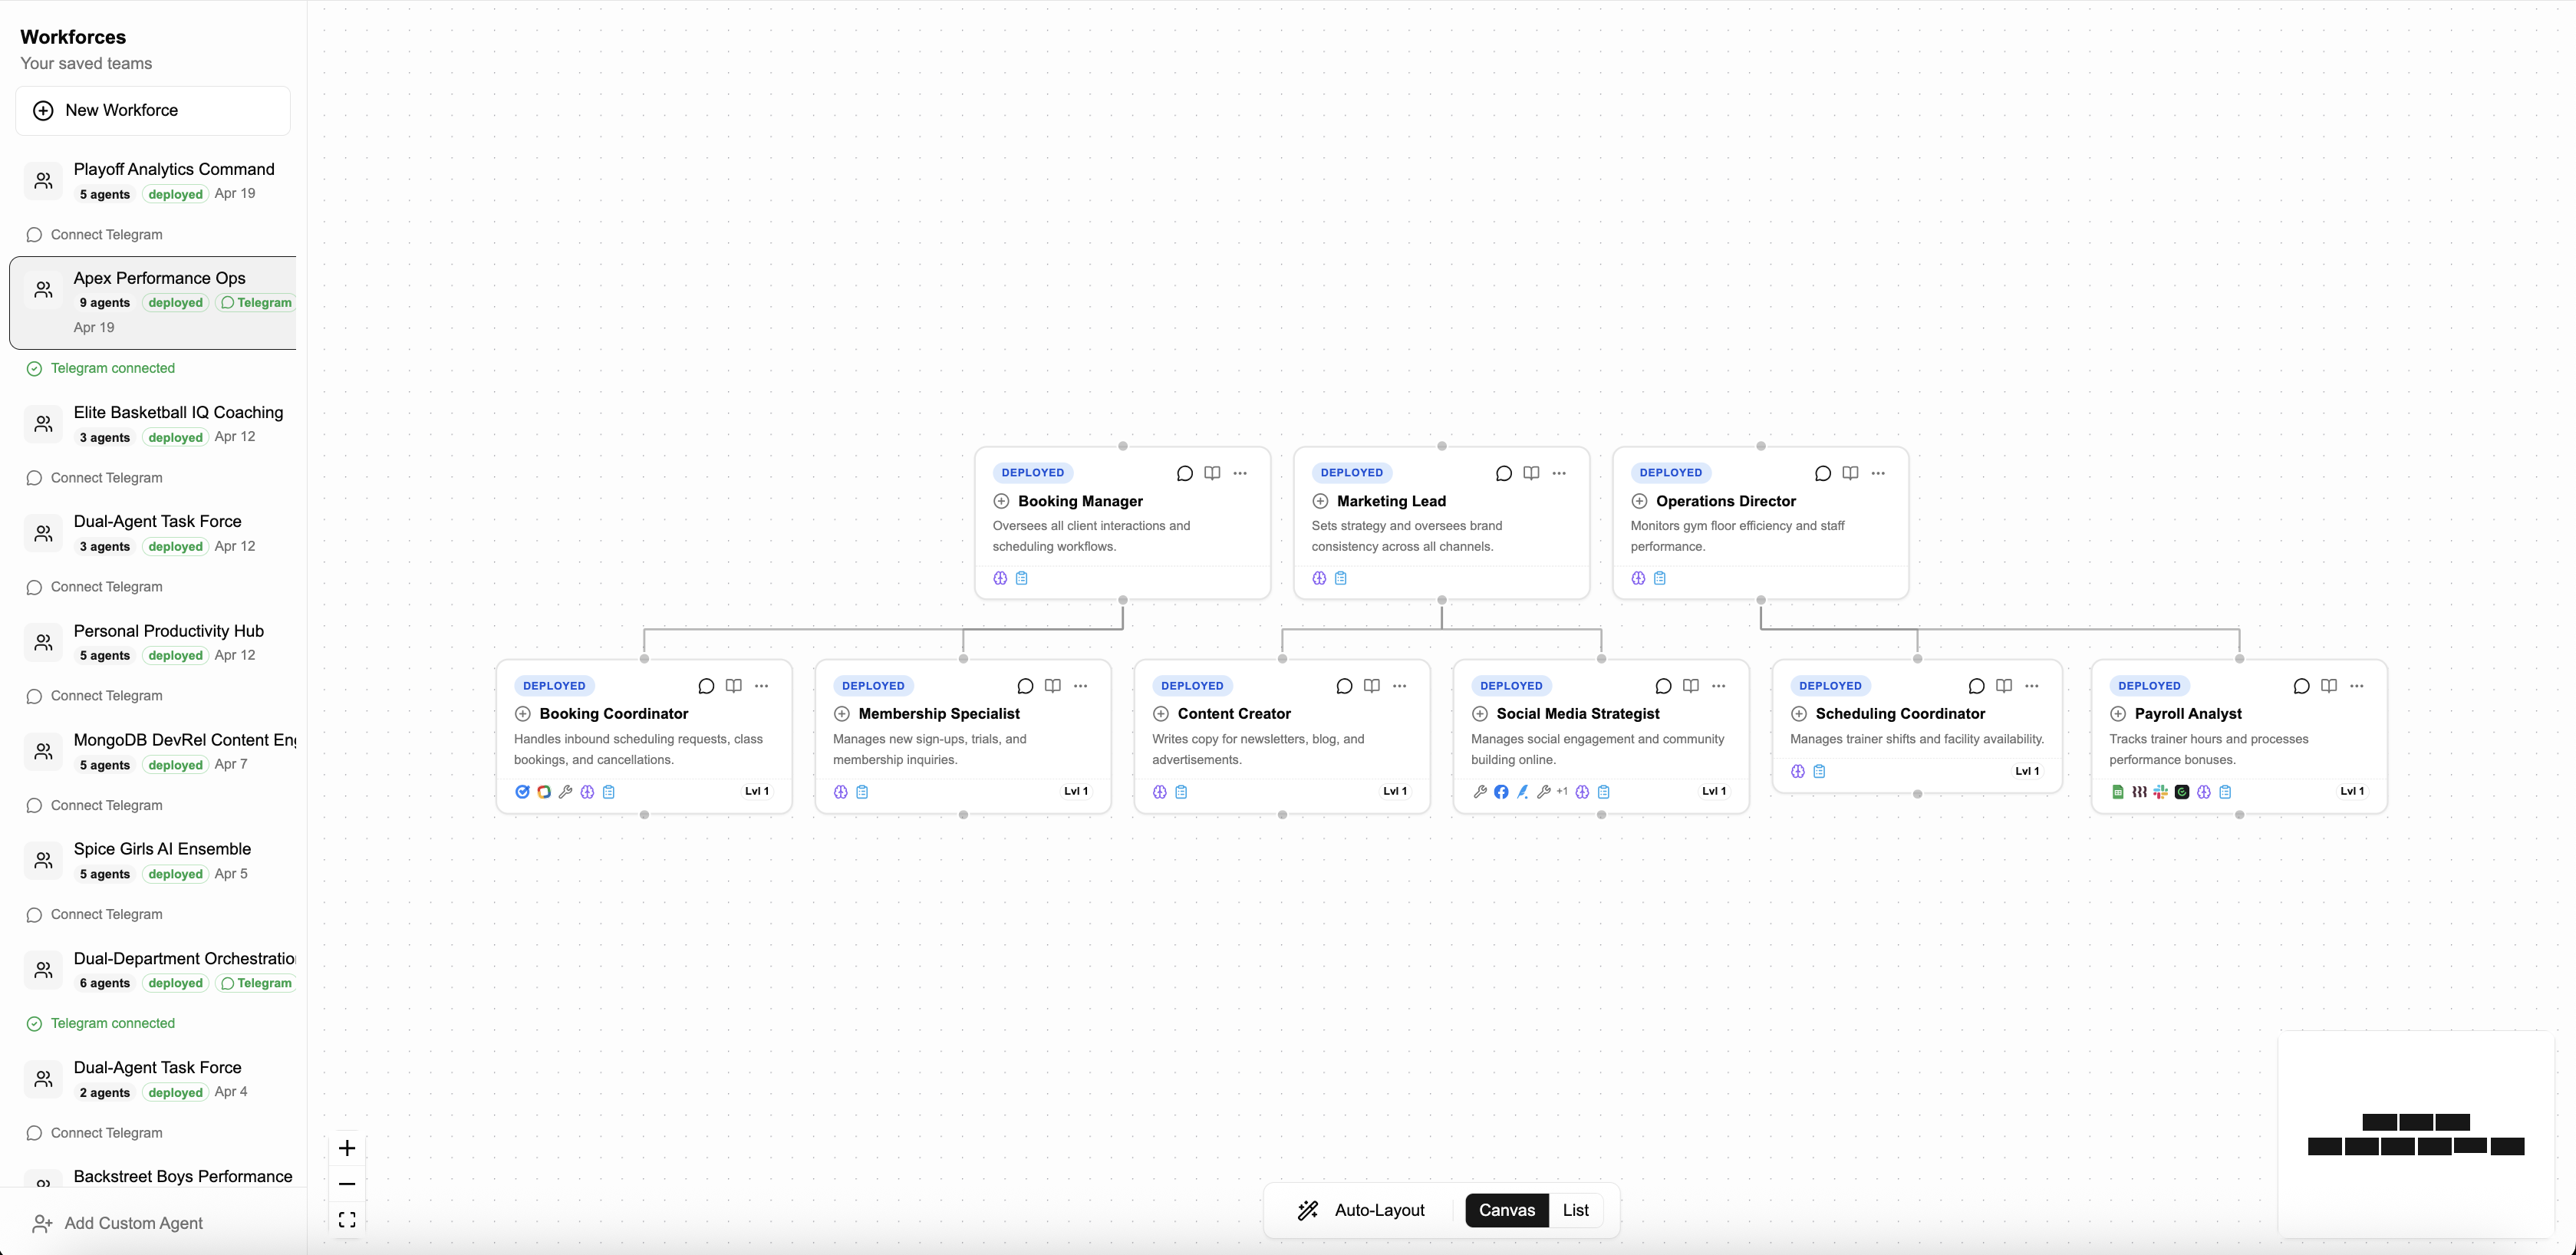Create a New Workforce

[151, 110]
